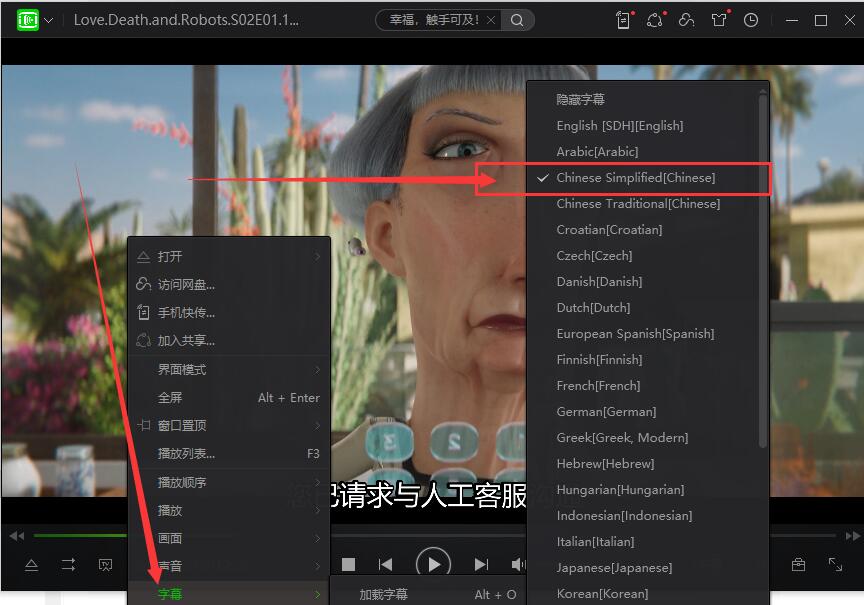This screenshot has width=864, height=605.
Task: Open dropdown arrow beside the player logo
Action: 50,20
